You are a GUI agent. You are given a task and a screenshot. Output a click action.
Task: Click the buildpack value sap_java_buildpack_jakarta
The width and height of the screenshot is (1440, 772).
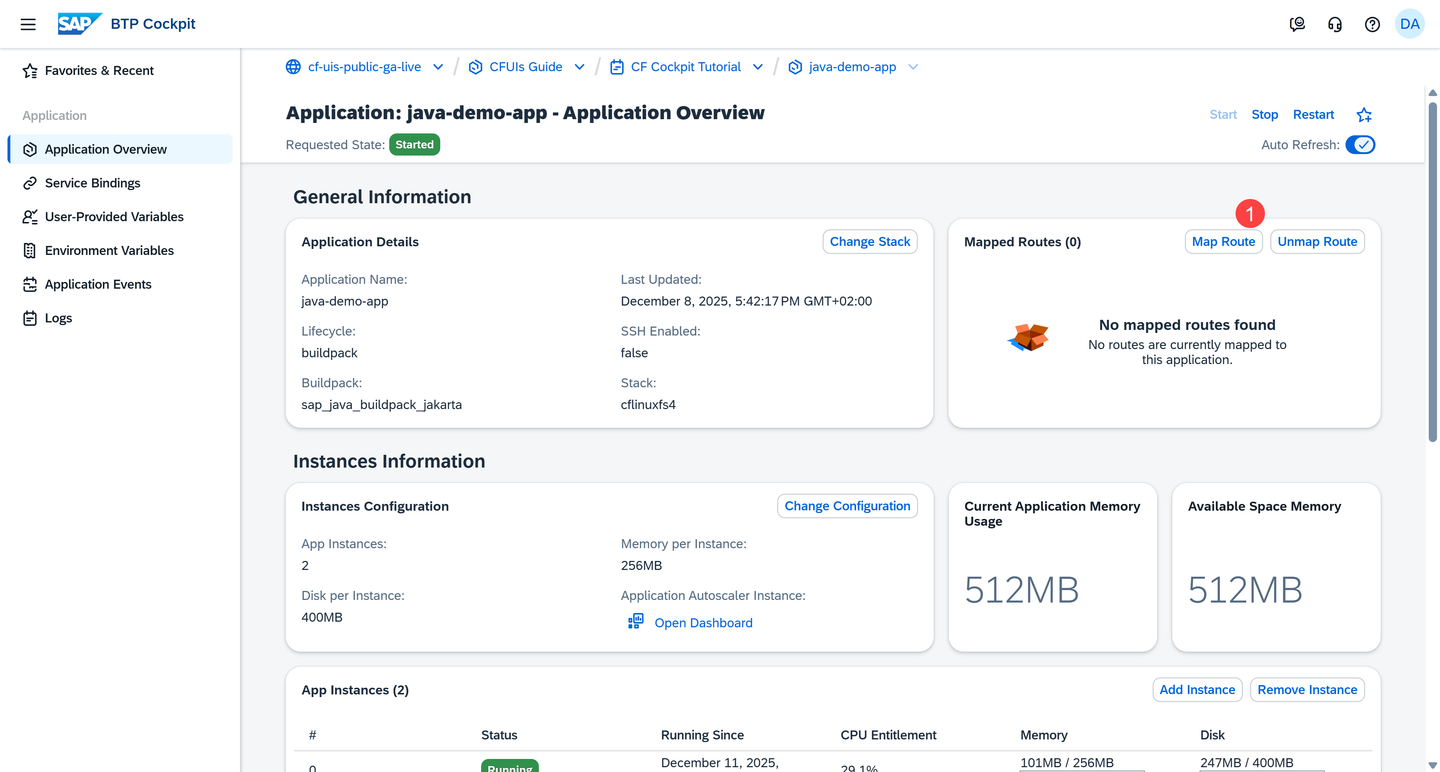pyautogui.click(x=381, y=405)
